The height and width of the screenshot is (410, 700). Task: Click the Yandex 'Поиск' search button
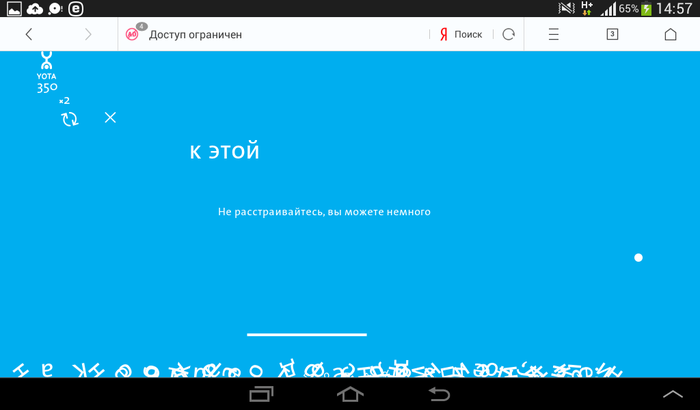461,34
